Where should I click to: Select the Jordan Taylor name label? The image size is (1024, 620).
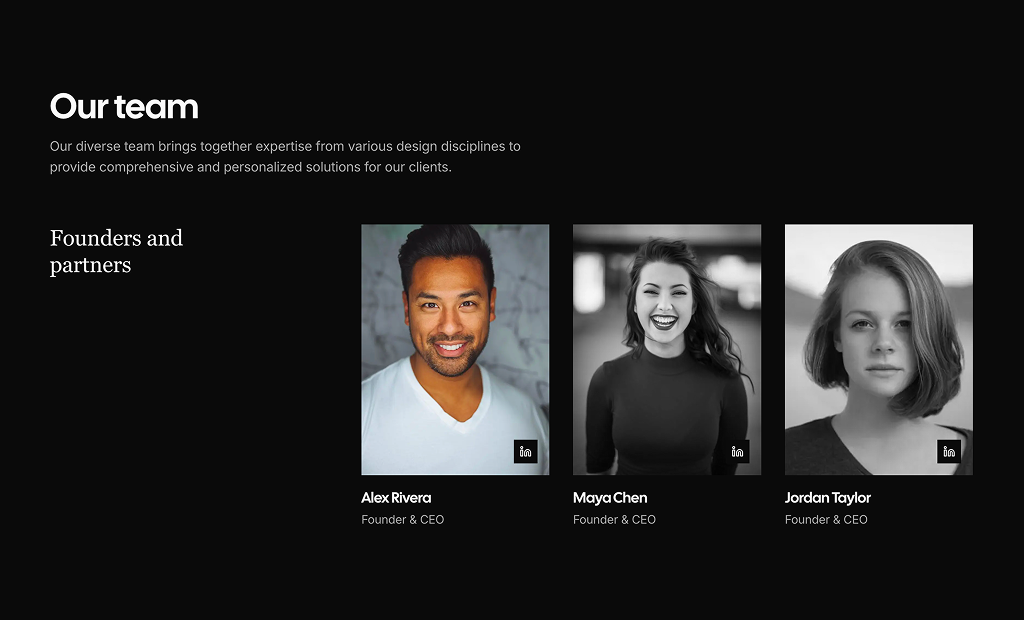coord(827,498)
